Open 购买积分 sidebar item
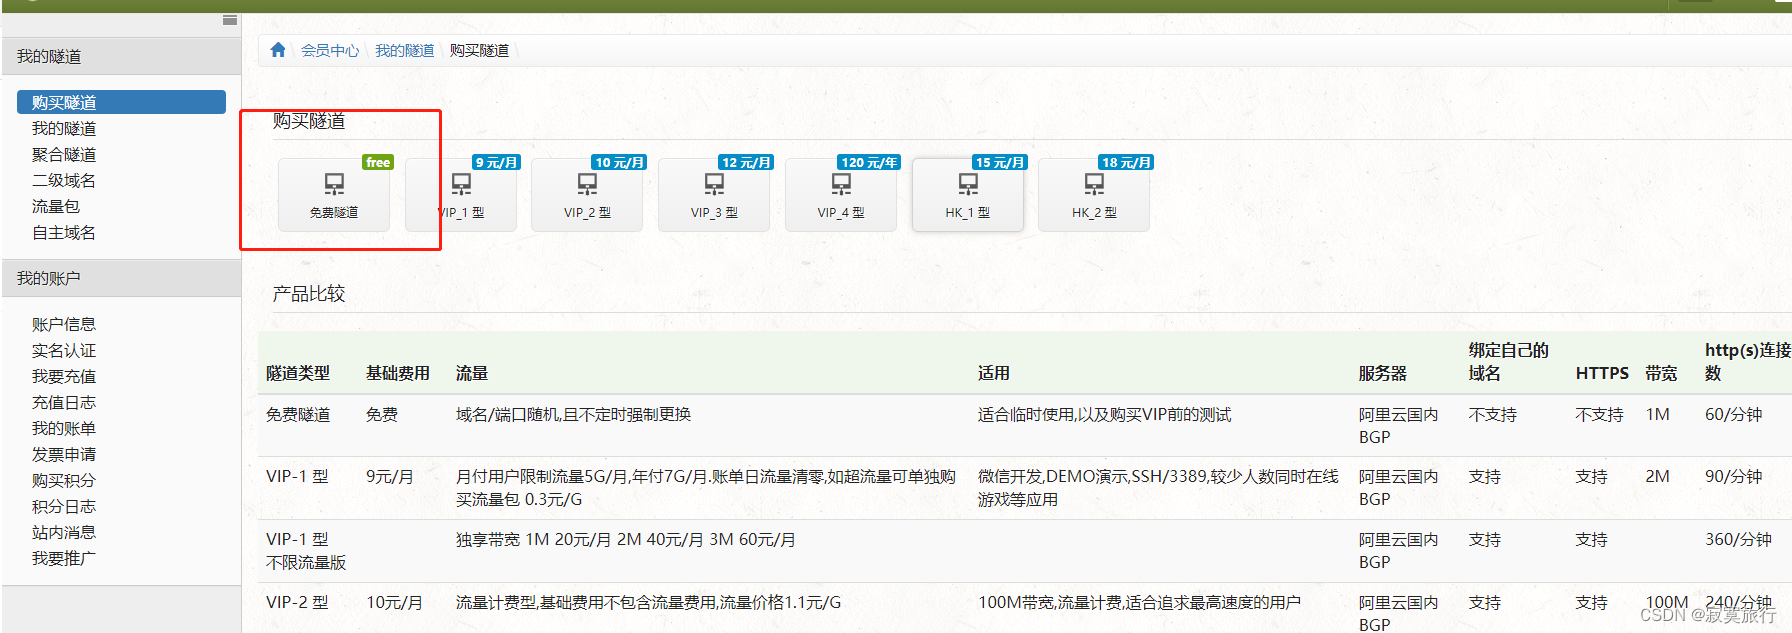Screen dimensions: 1792x633 (x=64, y=480)
